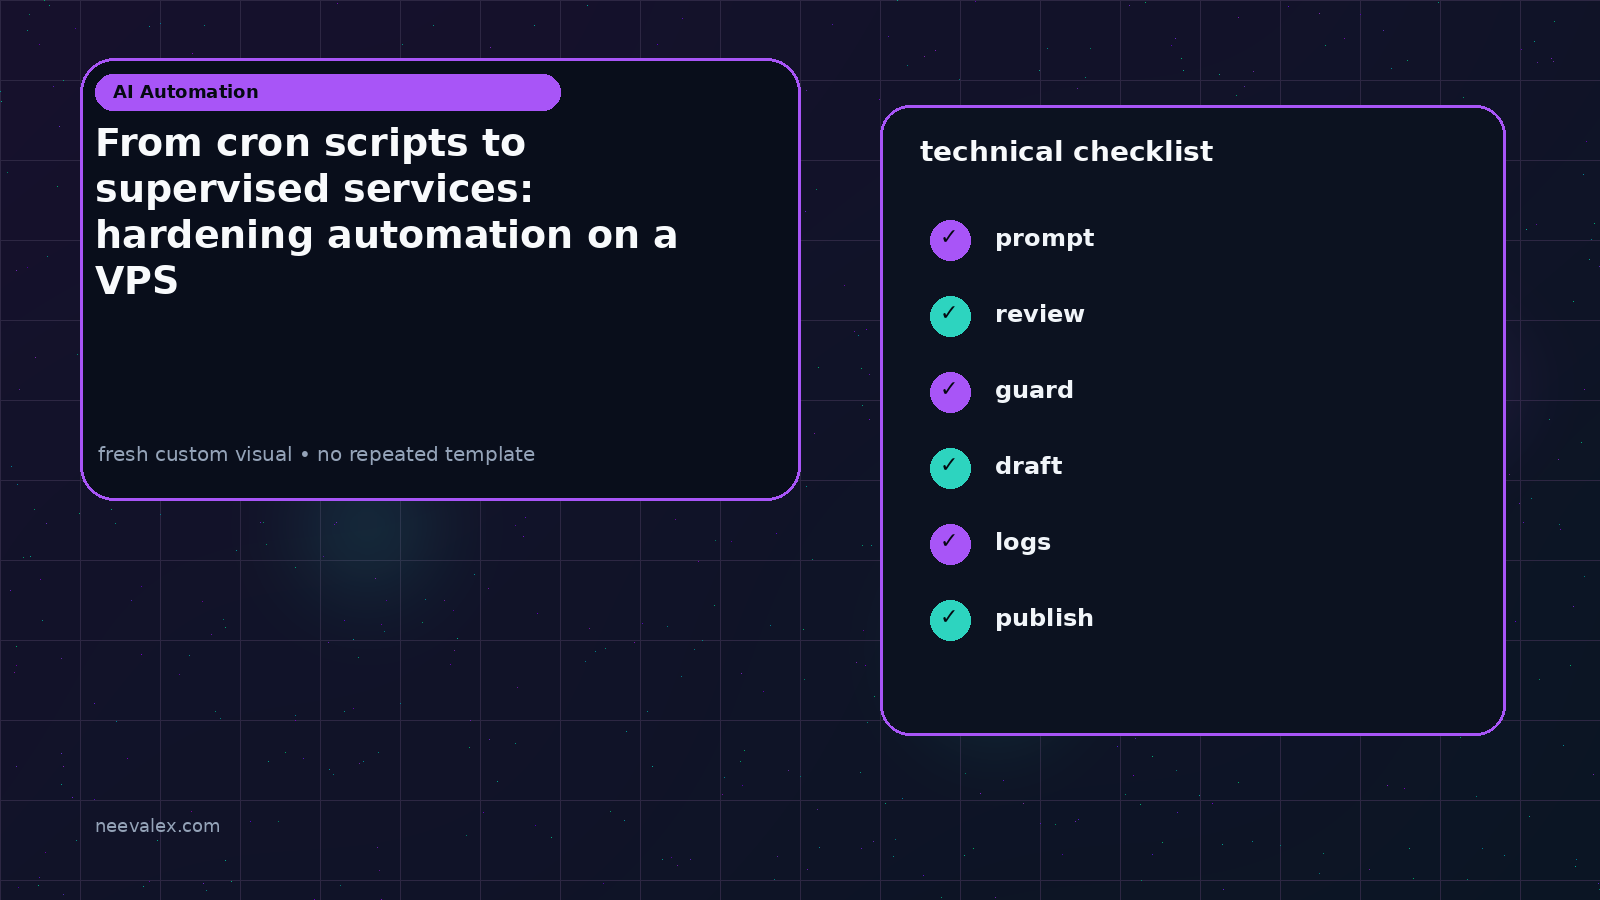Select the 'prompt' checklist label
Image resolution: width=1600 pixels, height=900 pixels.
click(x=1044, y=239)
